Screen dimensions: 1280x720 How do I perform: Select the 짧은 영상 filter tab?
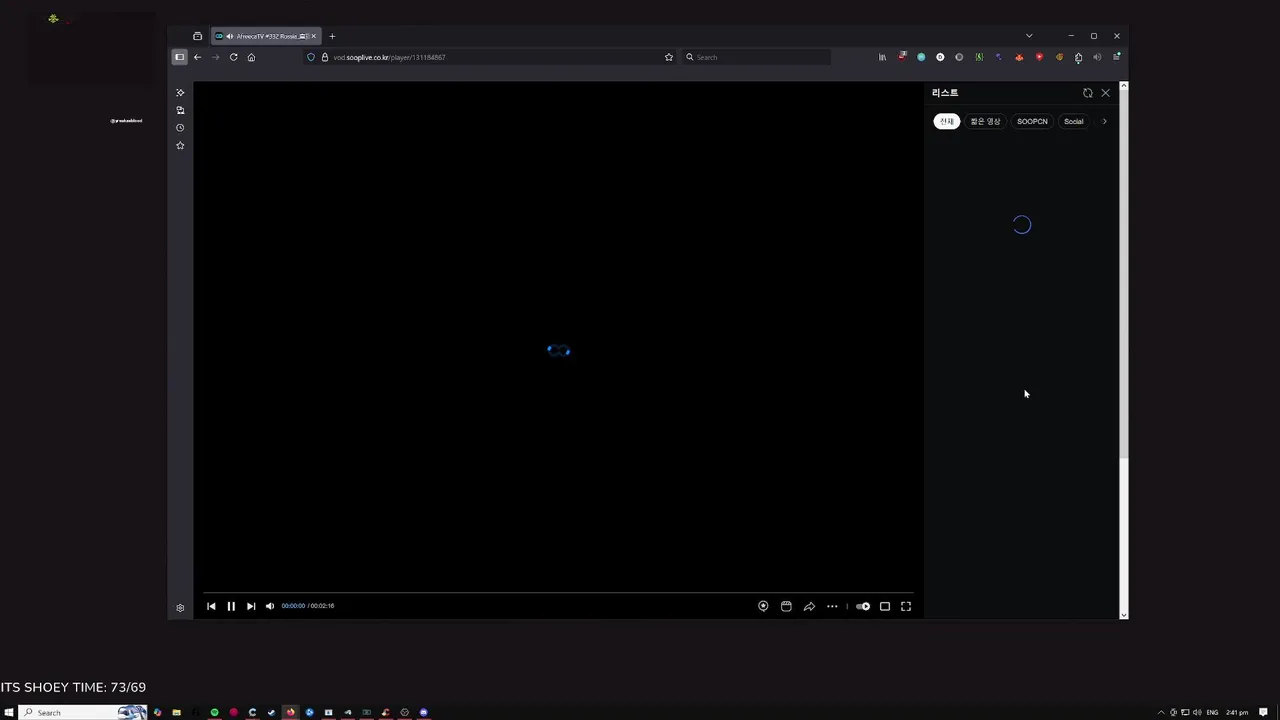(985, 121)
